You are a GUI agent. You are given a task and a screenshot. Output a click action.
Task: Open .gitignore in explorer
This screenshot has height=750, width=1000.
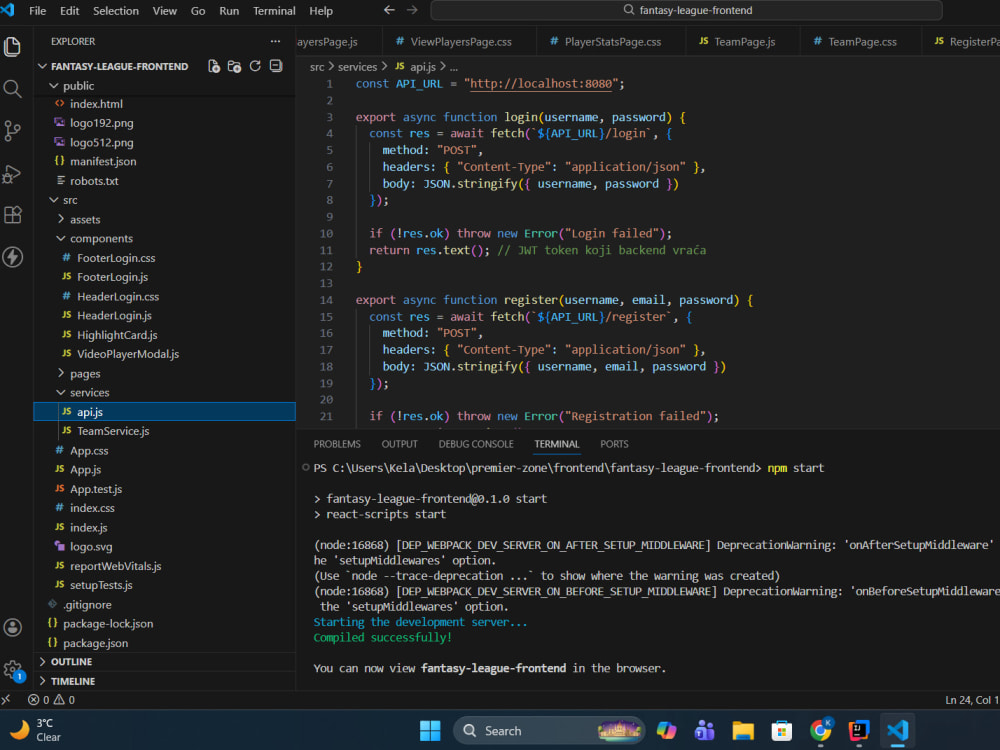tap(165, 605)
